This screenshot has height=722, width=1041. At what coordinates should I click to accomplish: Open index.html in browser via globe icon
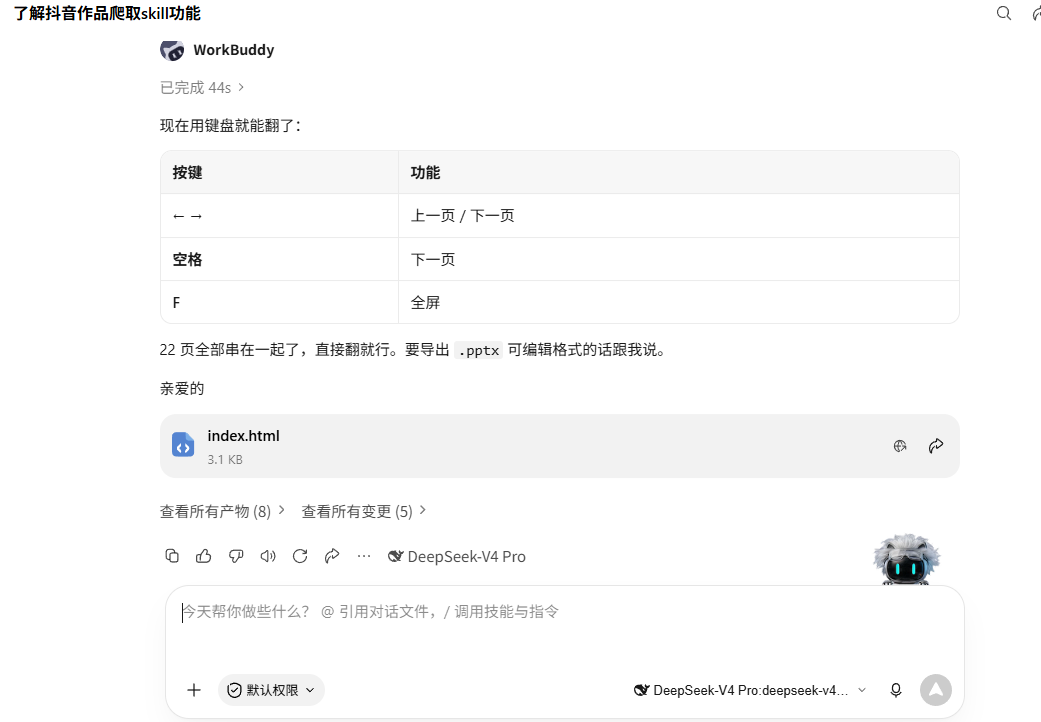click(x=900, y=446)
